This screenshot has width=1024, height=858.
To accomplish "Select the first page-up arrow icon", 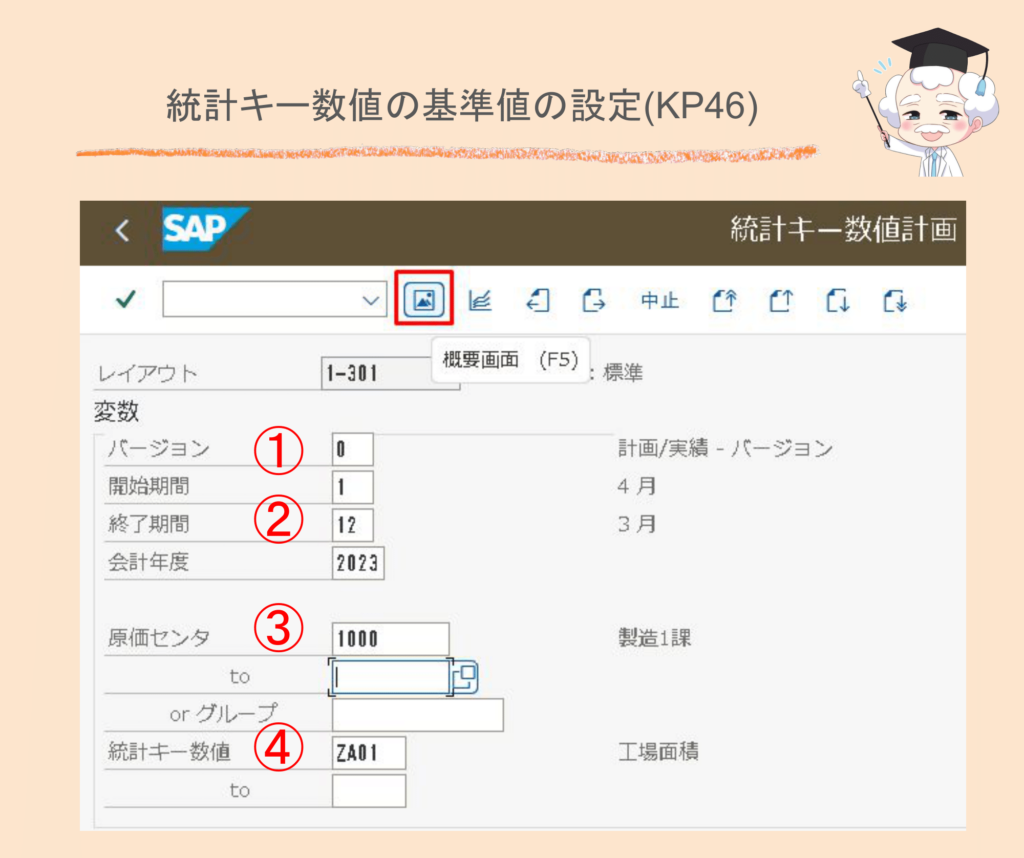I will coord(723,299).
